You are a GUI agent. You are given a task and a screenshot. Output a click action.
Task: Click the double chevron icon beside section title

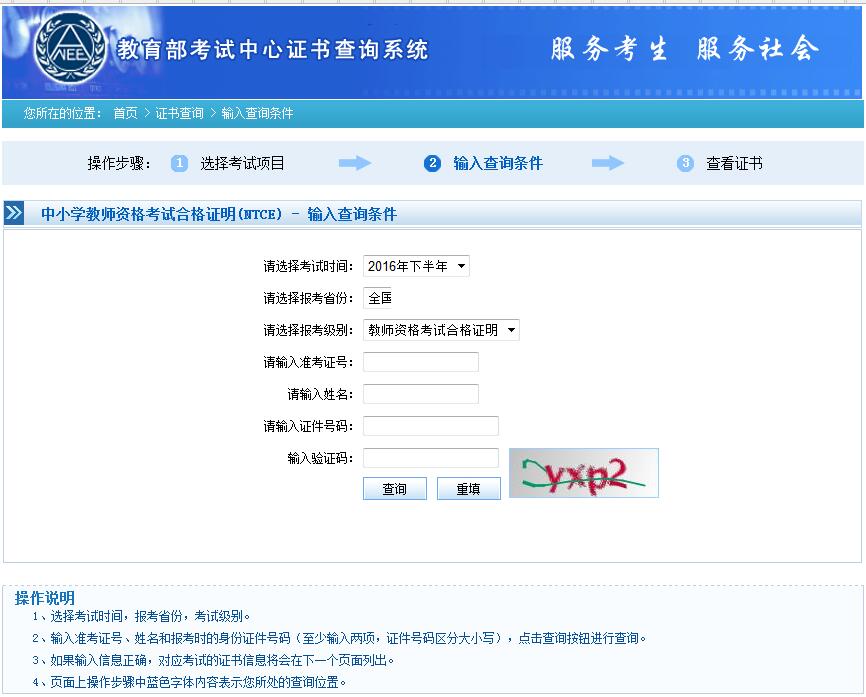[14, 213]
